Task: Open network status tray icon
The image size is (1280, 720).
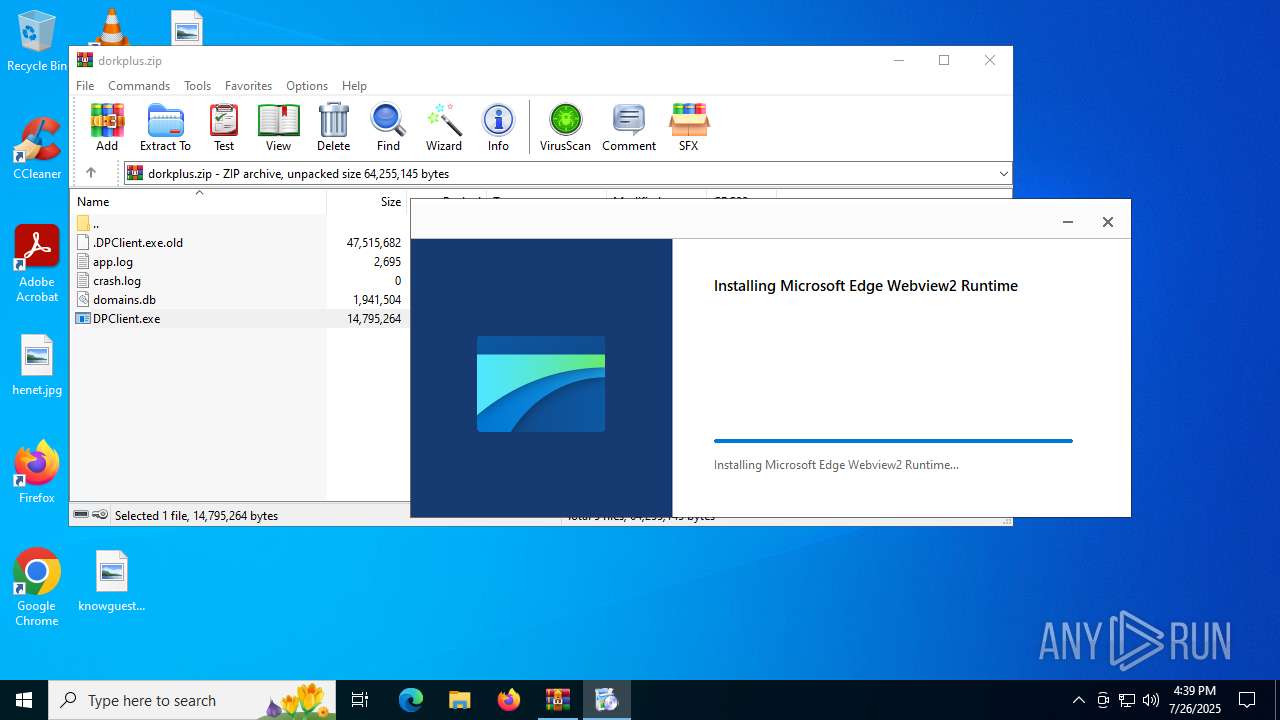Action: tap(1127, 700)
